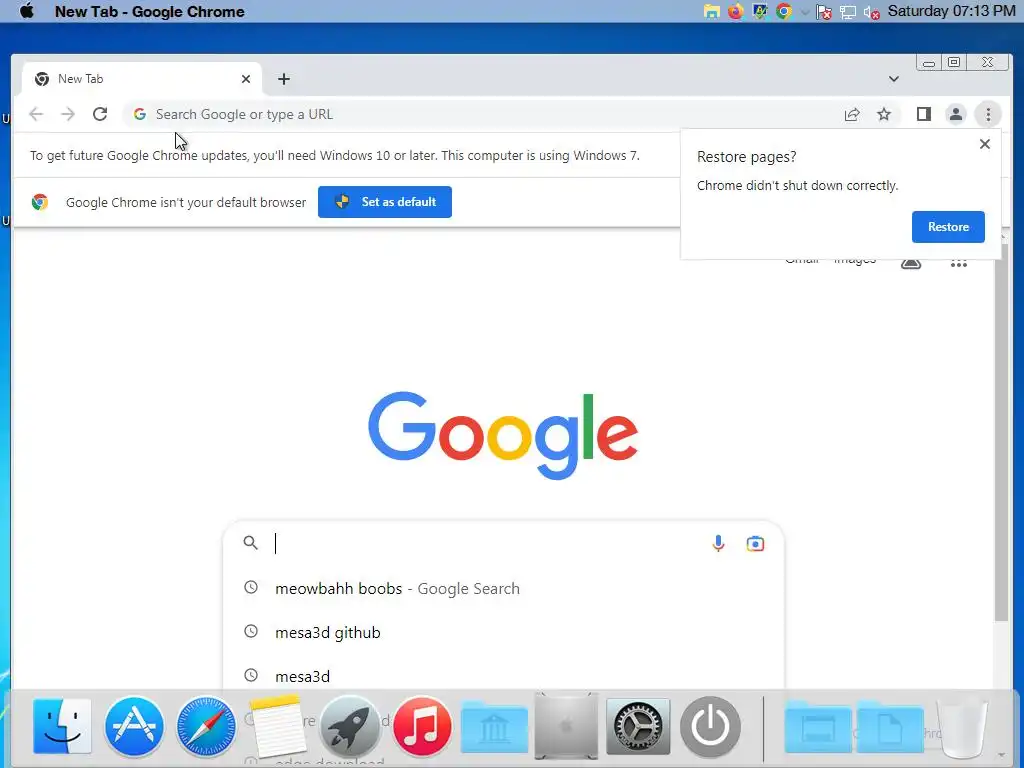The image size is (1024, 768).
Task: Open the Apple menu in the top bar
Action: 26,11
